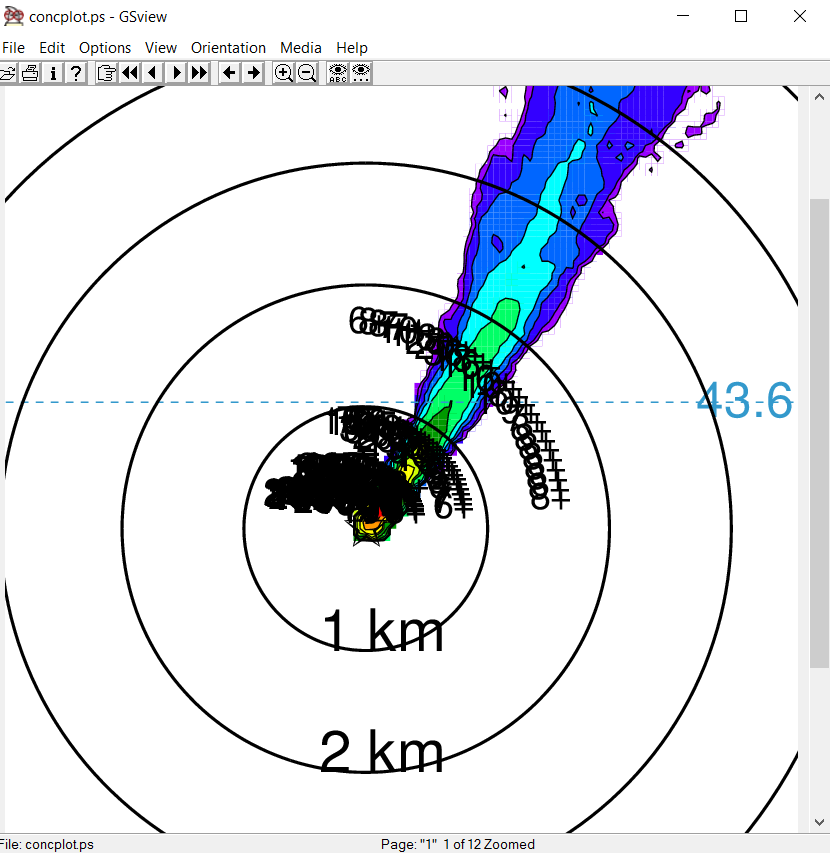The image size is (830, 853).
Task: Click the GSview app icon in title bar
Action: (14, 16)
